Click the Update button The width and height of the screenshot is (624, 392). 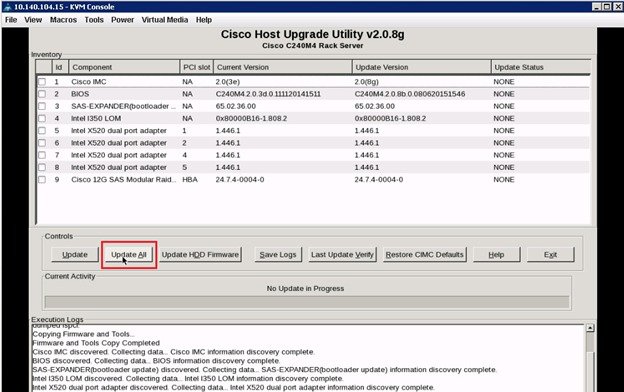coord(75,255)
